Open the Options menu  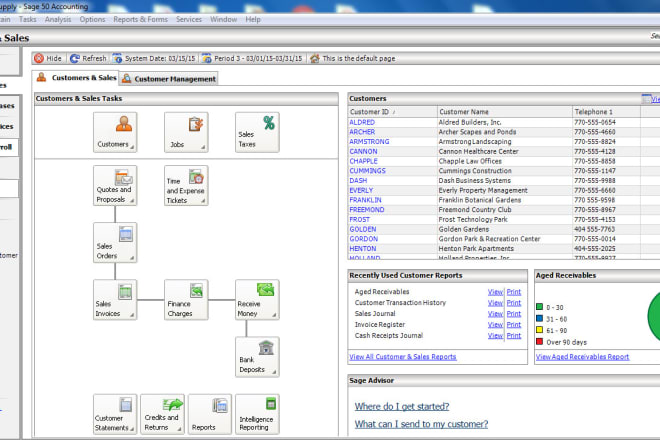pyautogui.click(x=92, y=19)
